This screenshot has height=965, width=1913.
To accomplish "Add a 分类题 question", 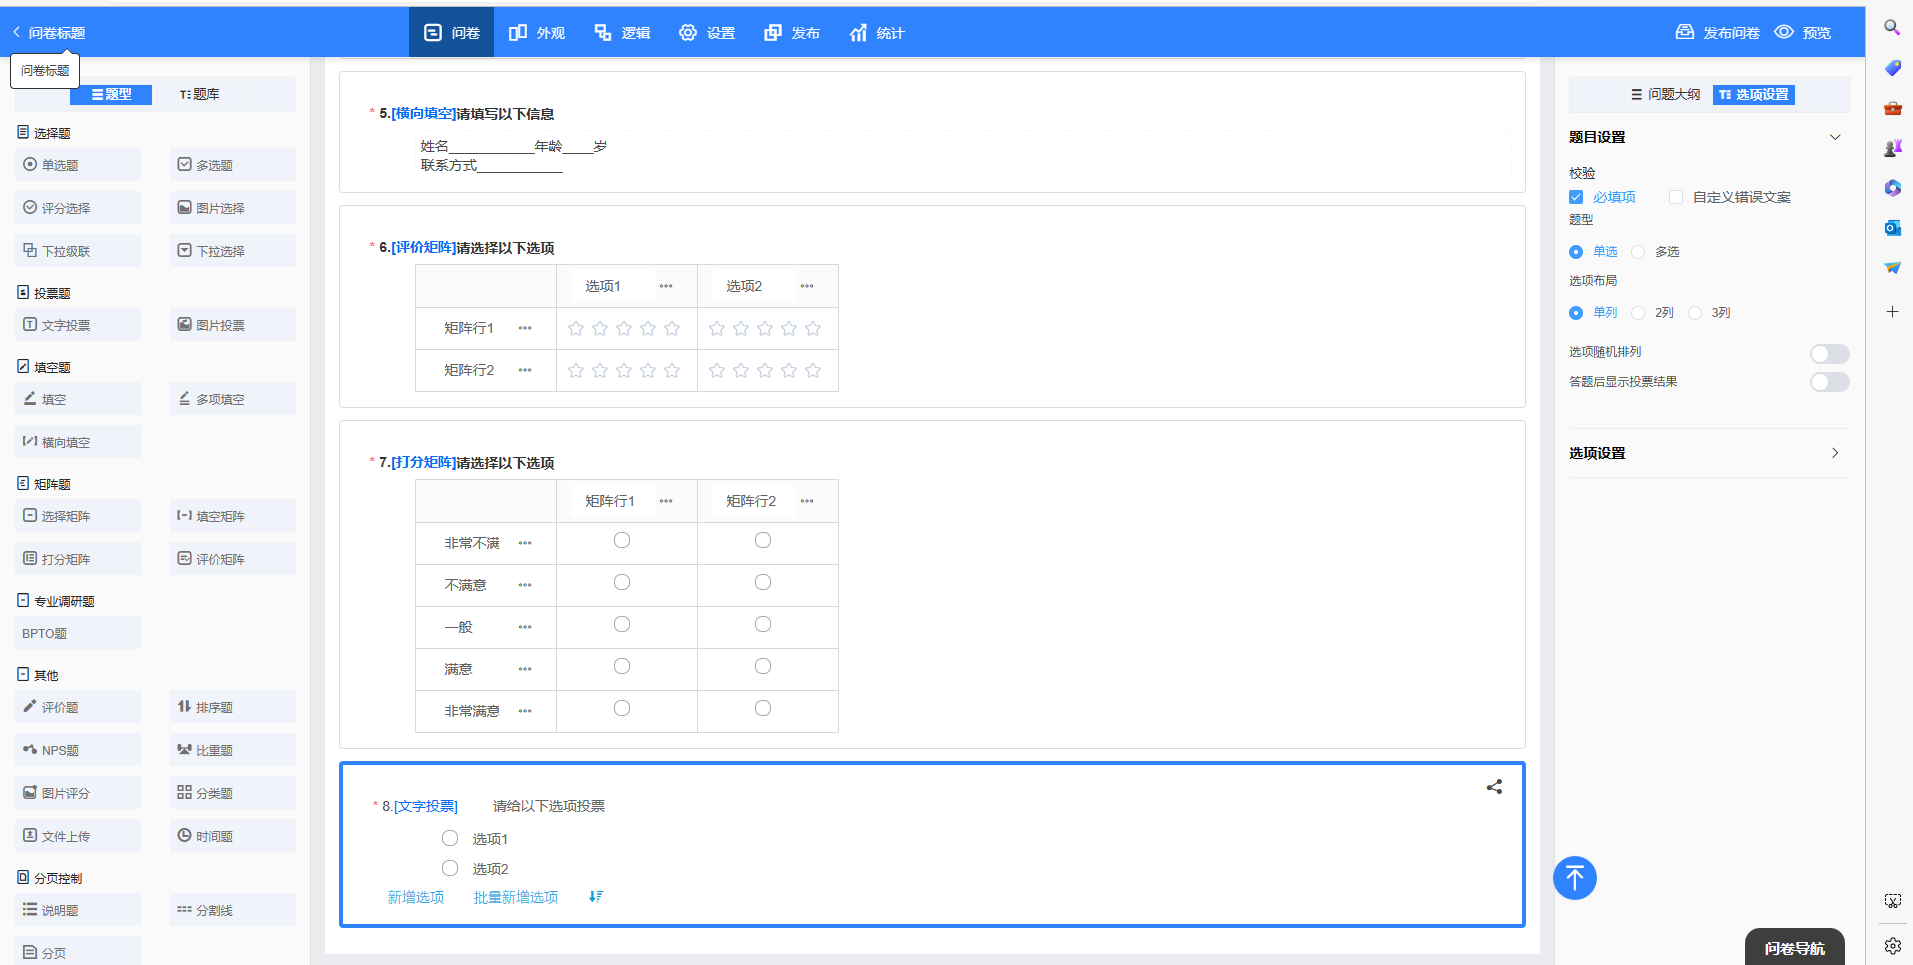I will (x=232, y=793).
